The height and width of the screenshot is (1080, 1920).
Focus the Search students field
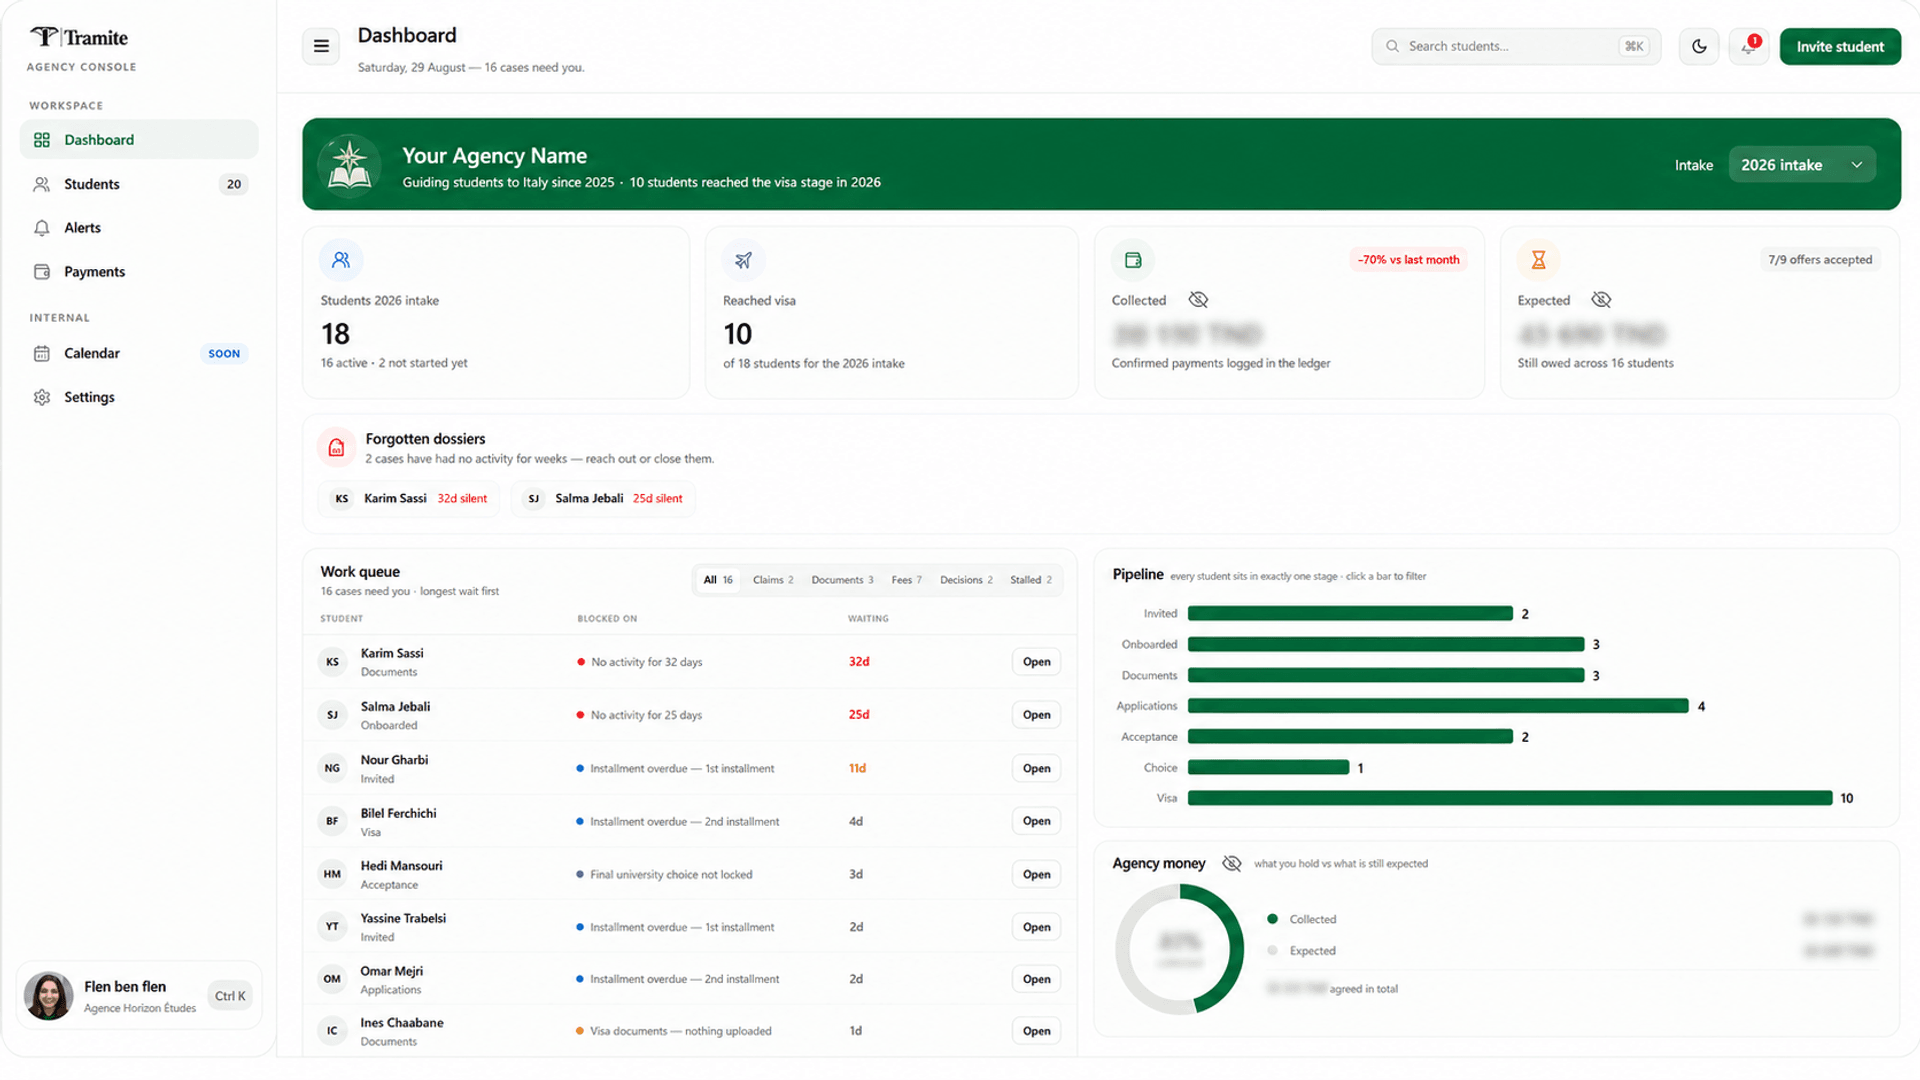tap(1516, 46)
